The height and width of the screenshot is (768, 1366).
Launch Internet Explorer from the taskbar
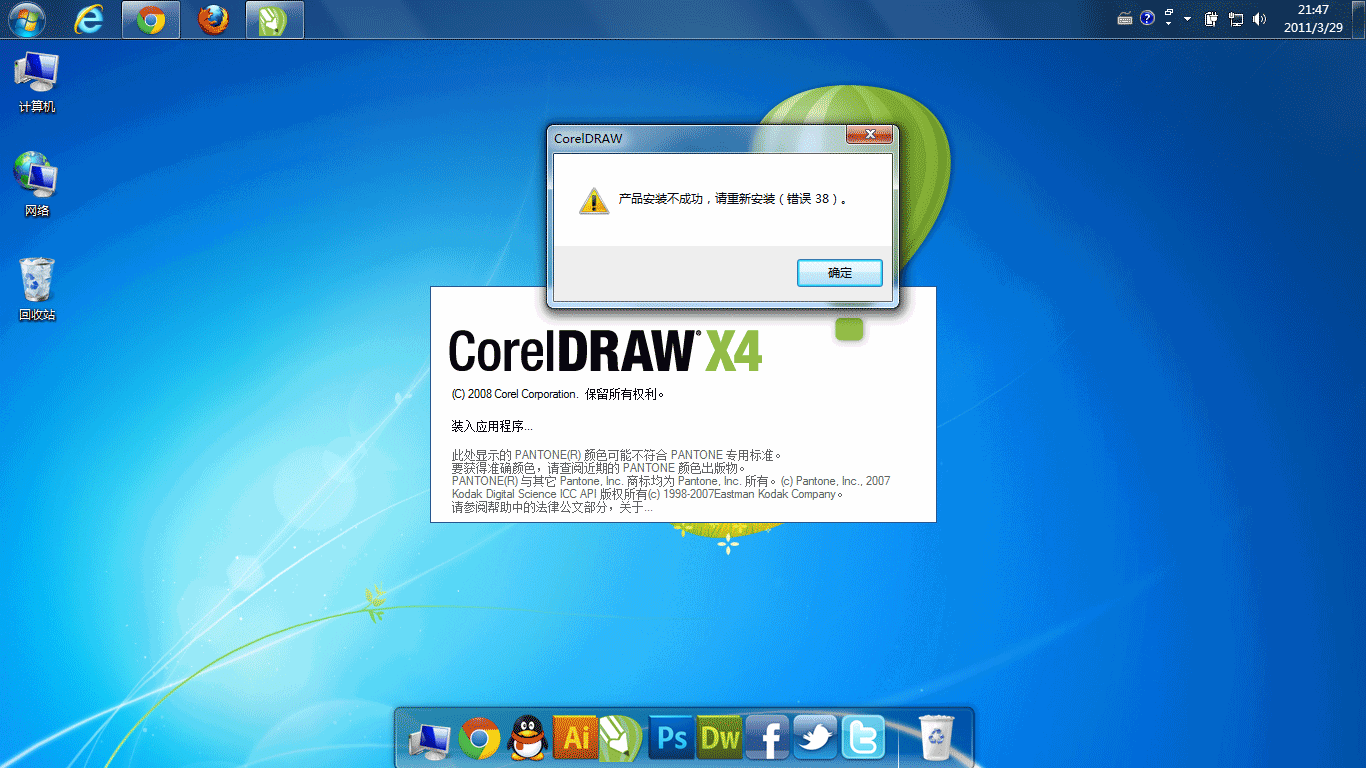tap(89, 19)
